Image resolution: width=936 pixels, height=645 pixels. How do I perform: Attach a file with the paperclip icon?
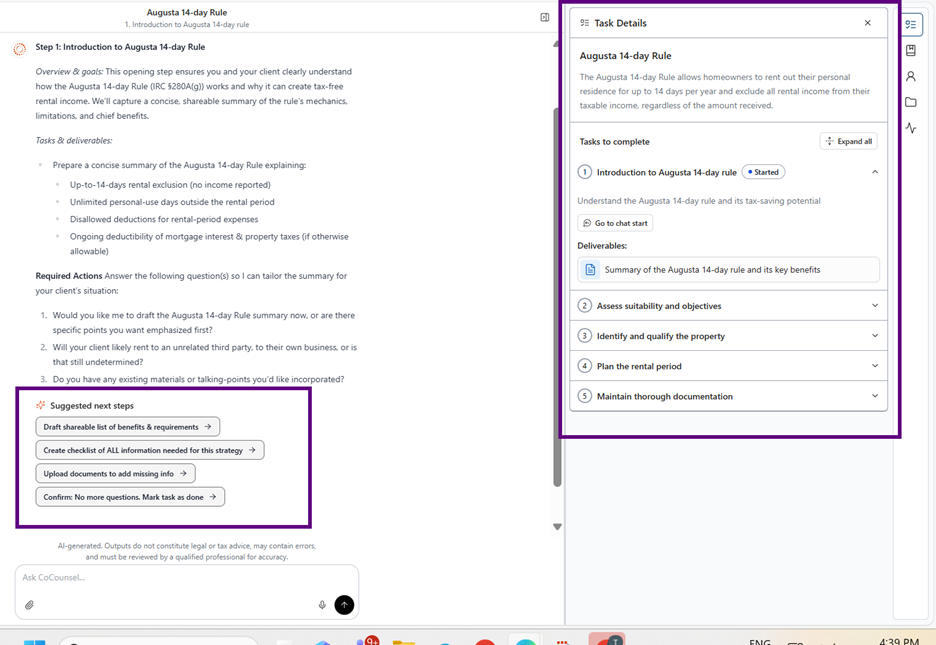point(29,605)
